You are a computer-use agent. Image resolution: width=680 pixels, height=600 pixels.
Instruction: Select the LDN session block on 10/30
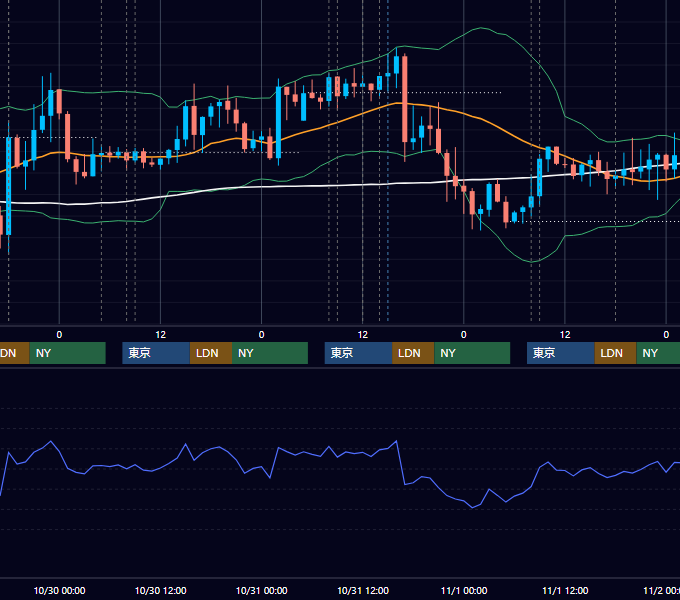click(x=211, y=353)
